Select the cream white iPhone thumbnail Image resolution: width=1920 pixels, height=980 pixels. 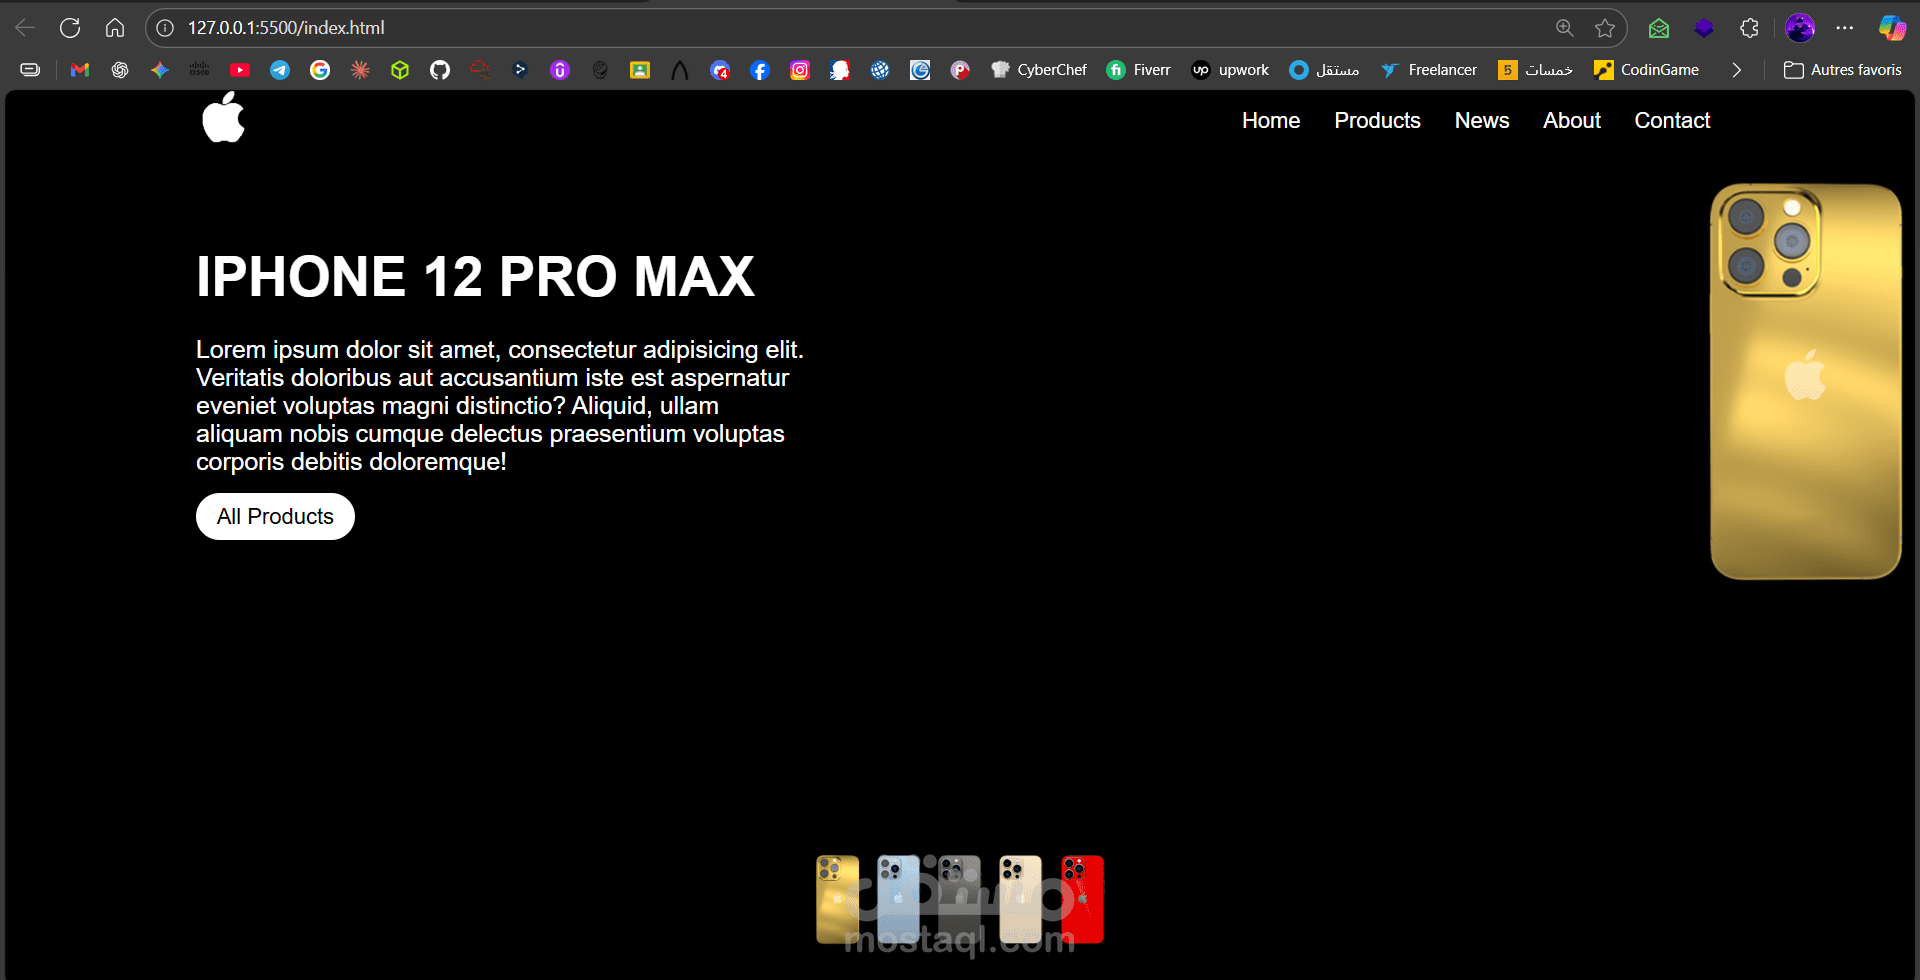pyautogui.click(x=1020, y=899)
